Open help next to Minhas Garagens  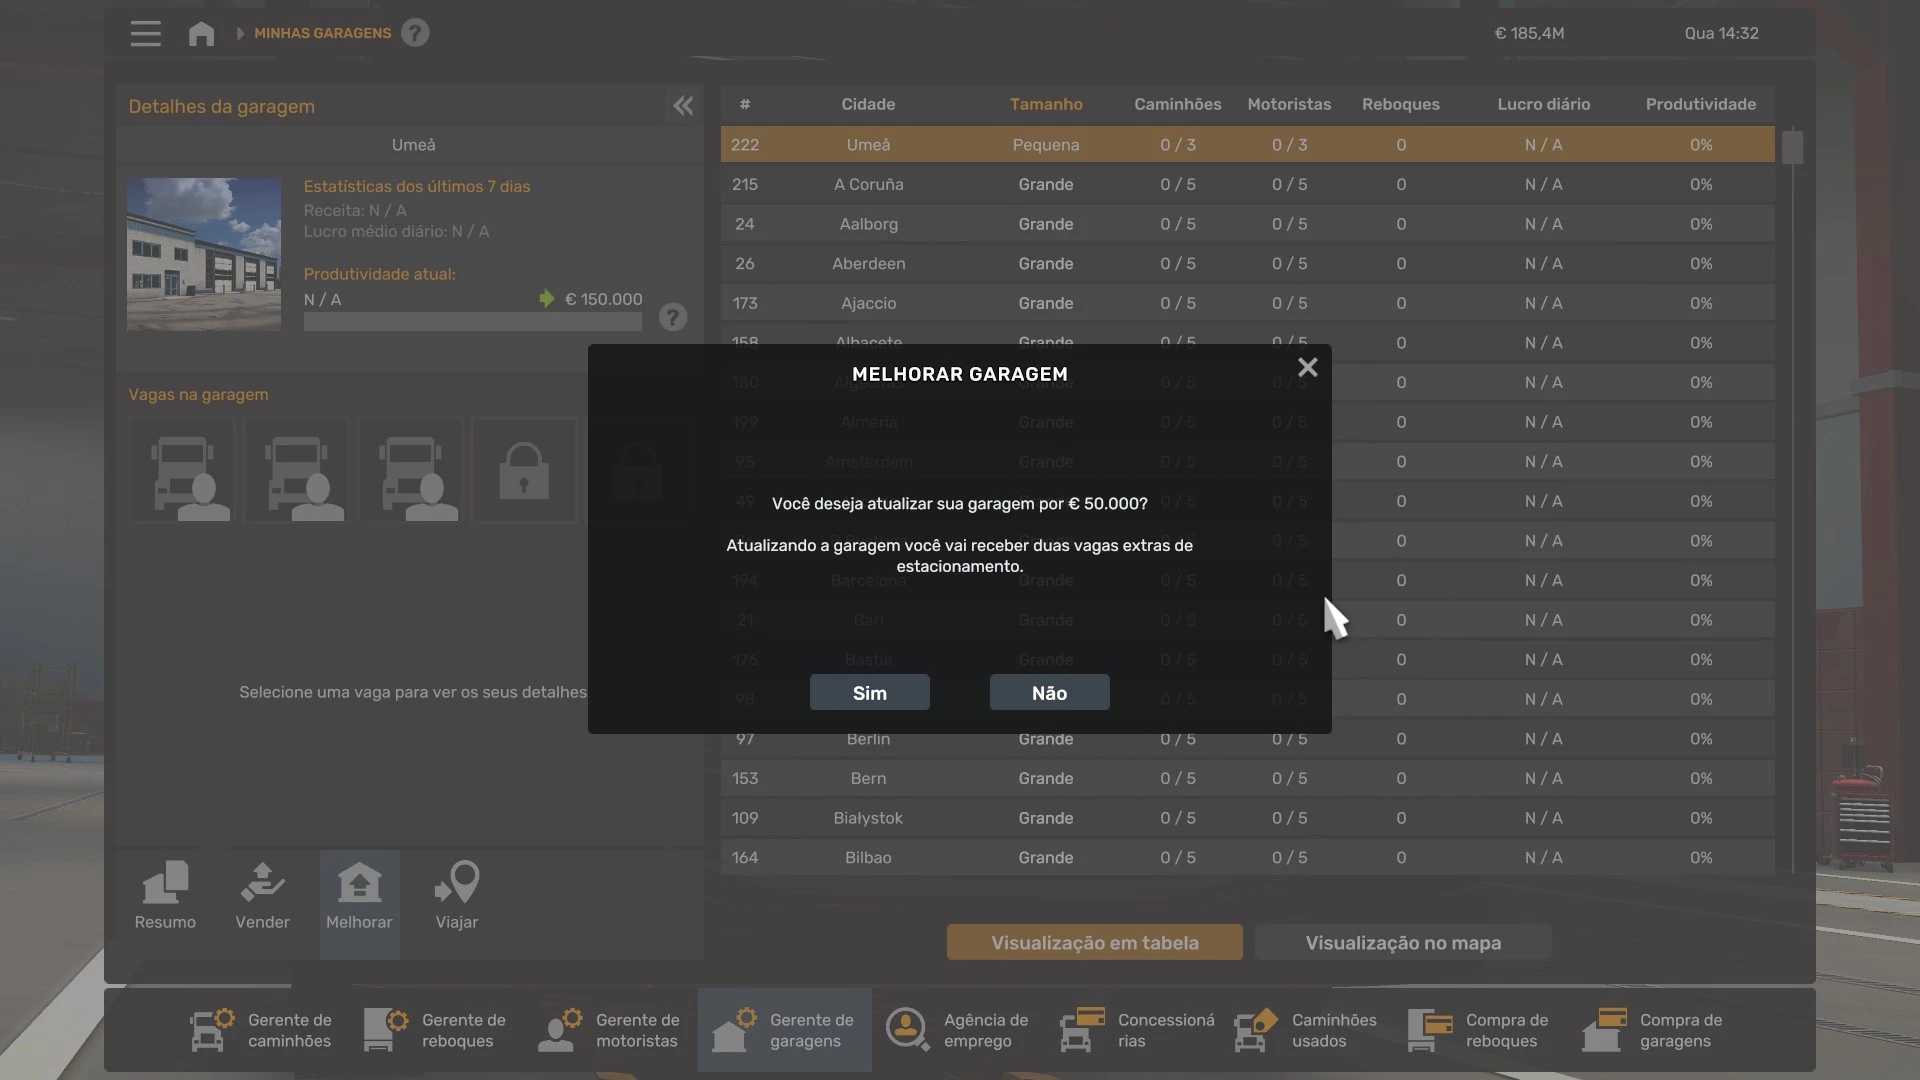(x=415, y=33)
